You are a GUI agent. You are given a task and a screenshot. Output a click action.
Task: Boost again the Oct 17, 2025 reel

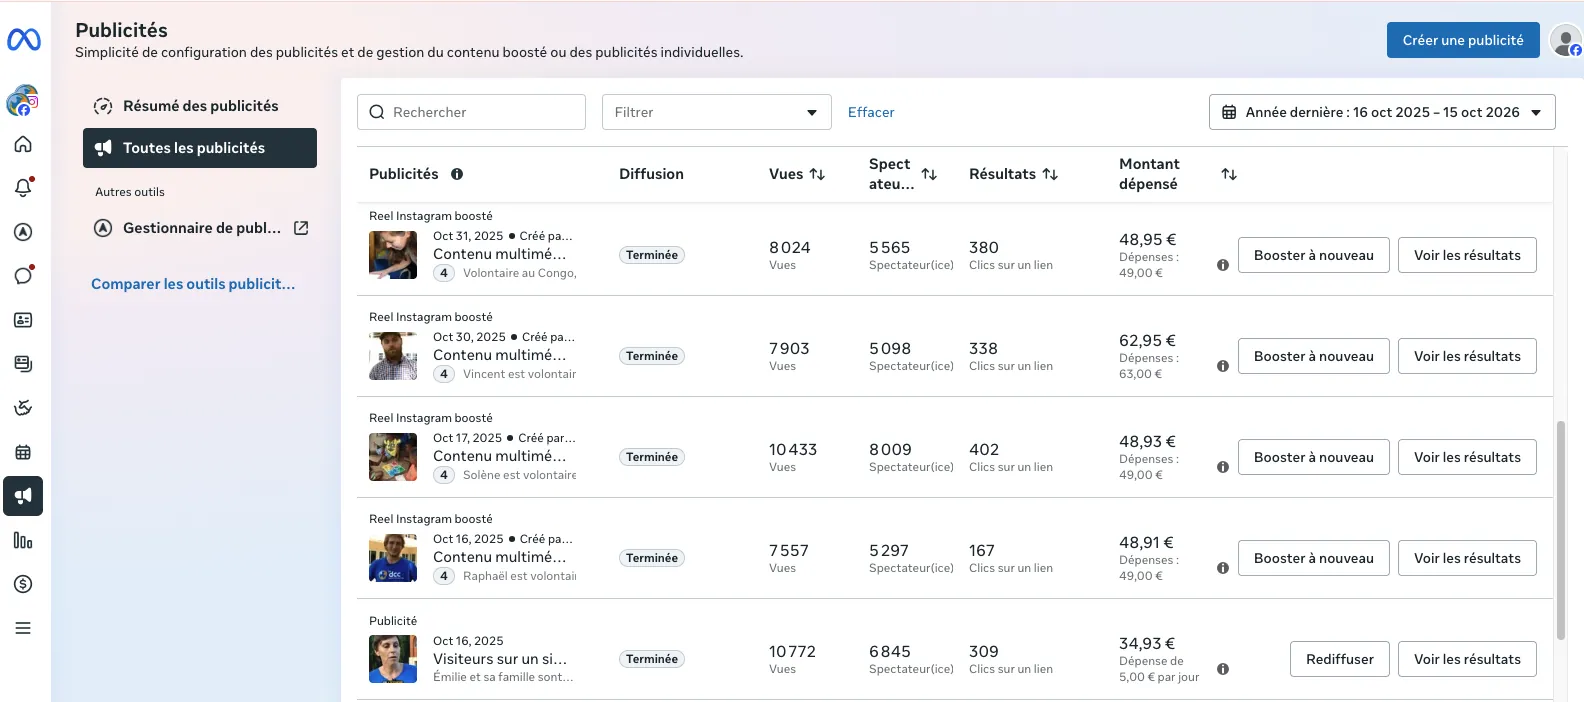click(1314, 457)
